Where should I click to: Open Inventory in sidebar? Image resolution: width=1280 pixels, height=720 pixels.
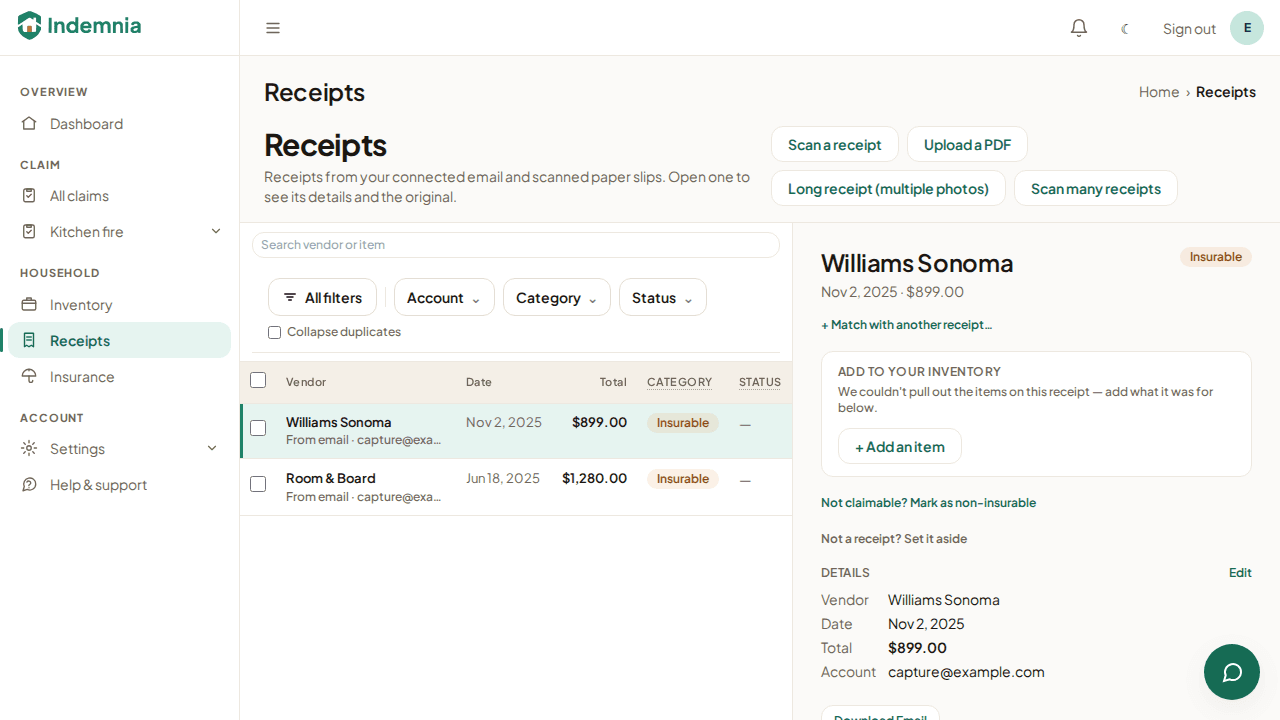click(x=120, y=305)
